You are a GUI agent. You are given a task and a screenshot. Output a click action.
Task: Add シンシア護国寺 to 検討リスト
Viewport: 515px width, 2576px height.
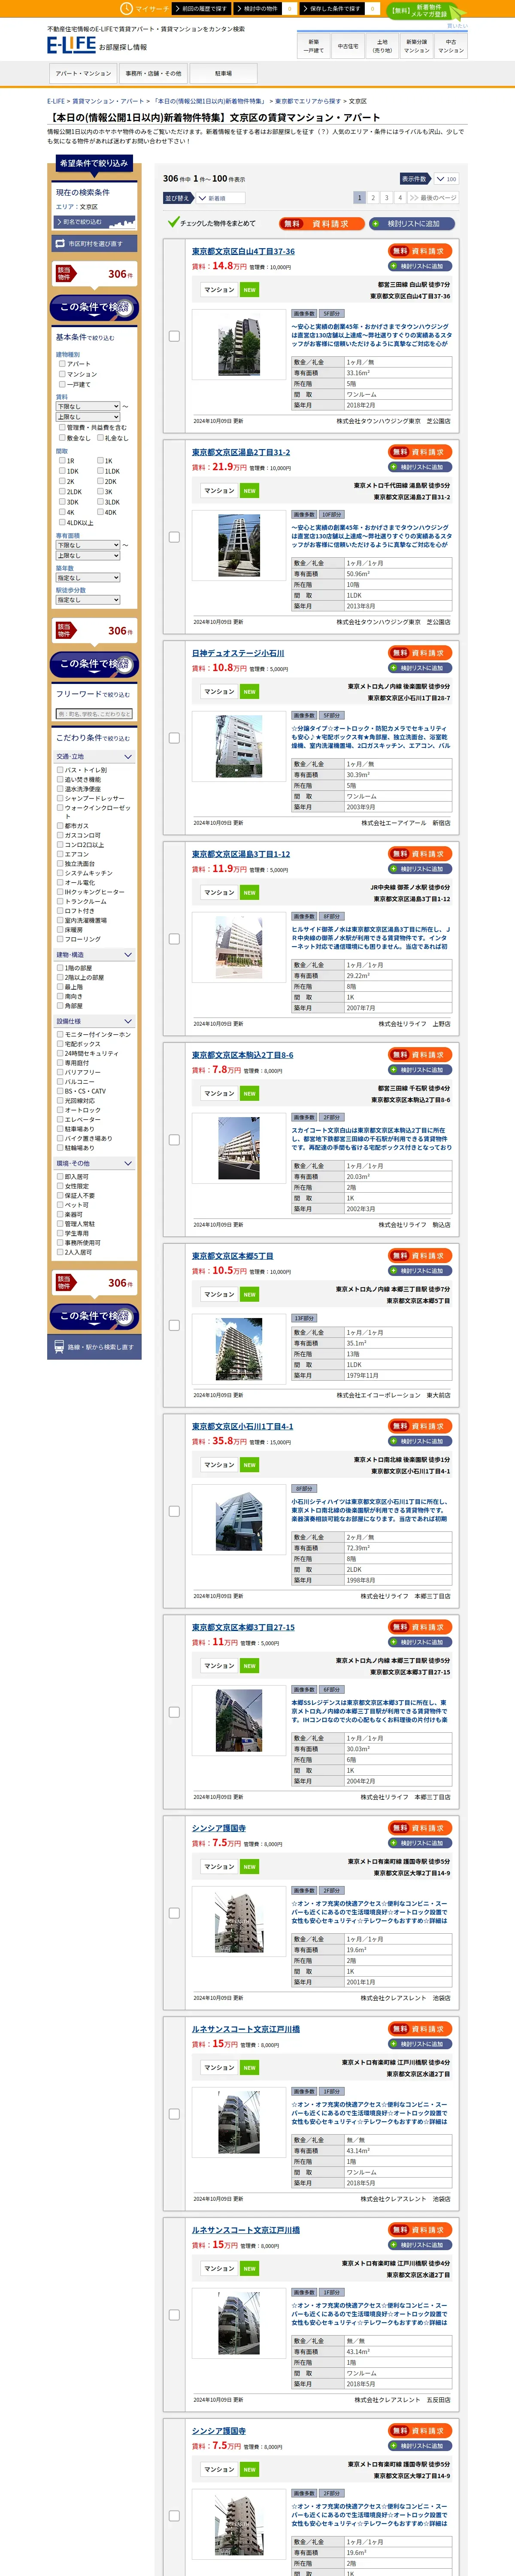pyautogui.click(x=420, y=1843)
